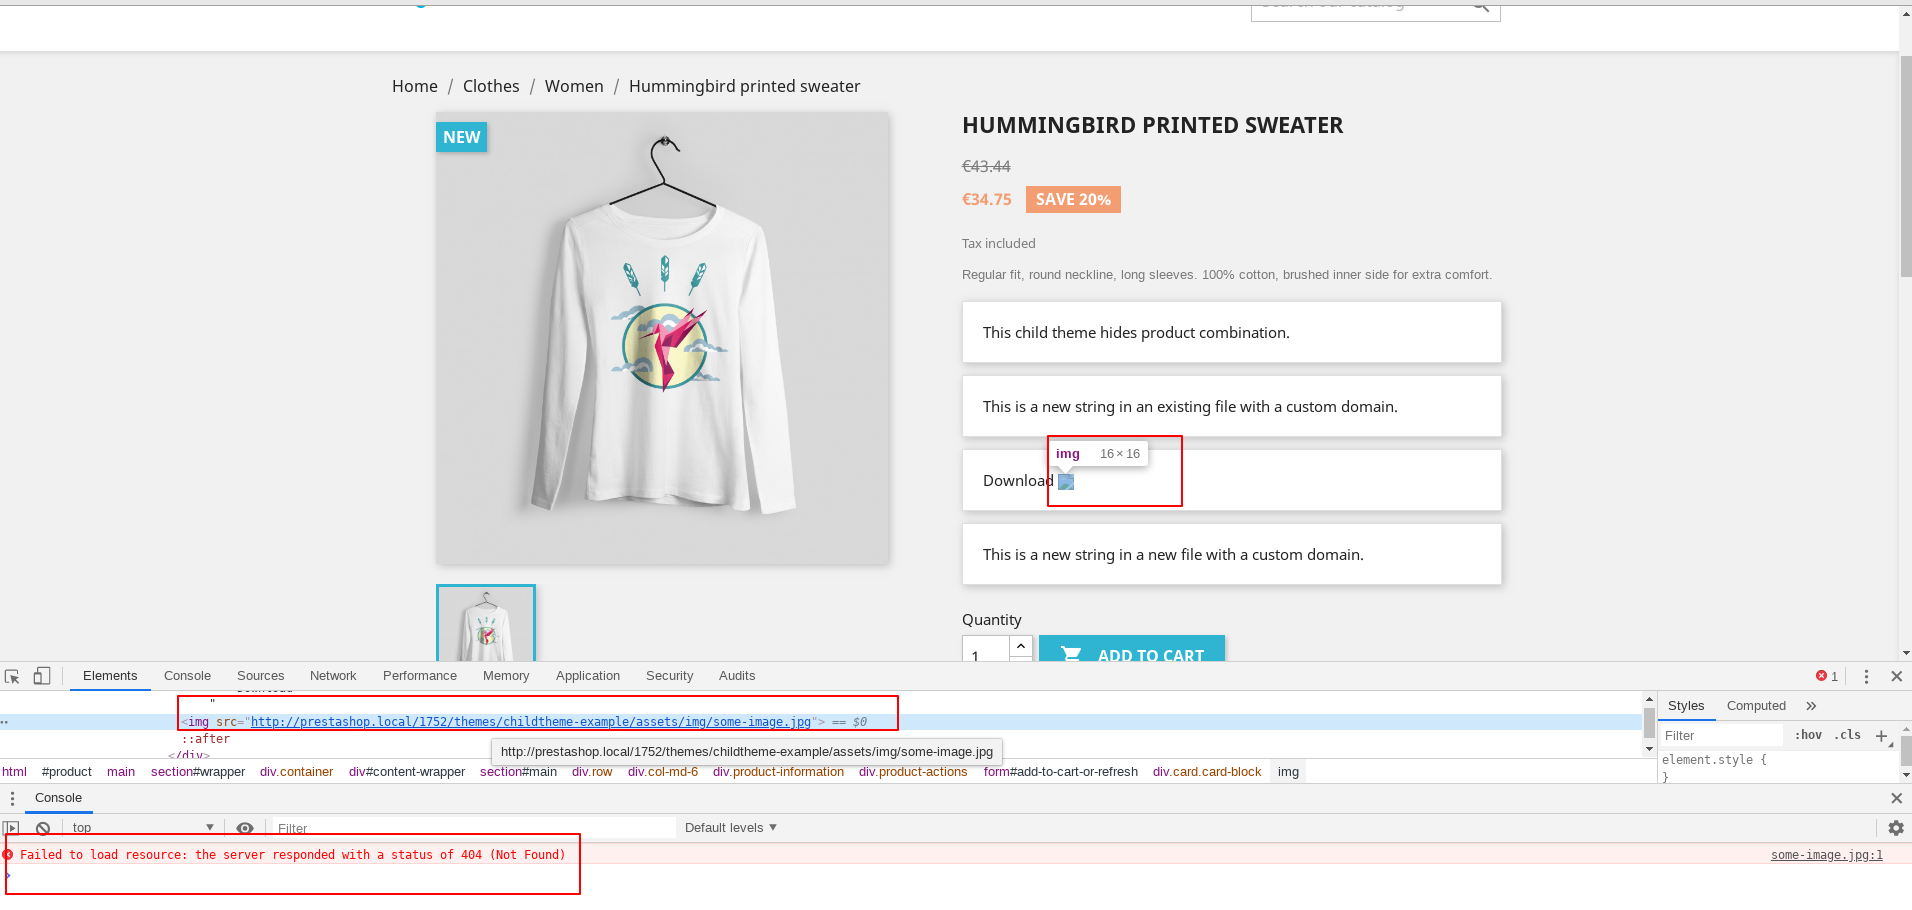The width and height of the screenshot is (1912, 910).
Task: Switch to the Elements tab
Action: [x=110, y=676]
